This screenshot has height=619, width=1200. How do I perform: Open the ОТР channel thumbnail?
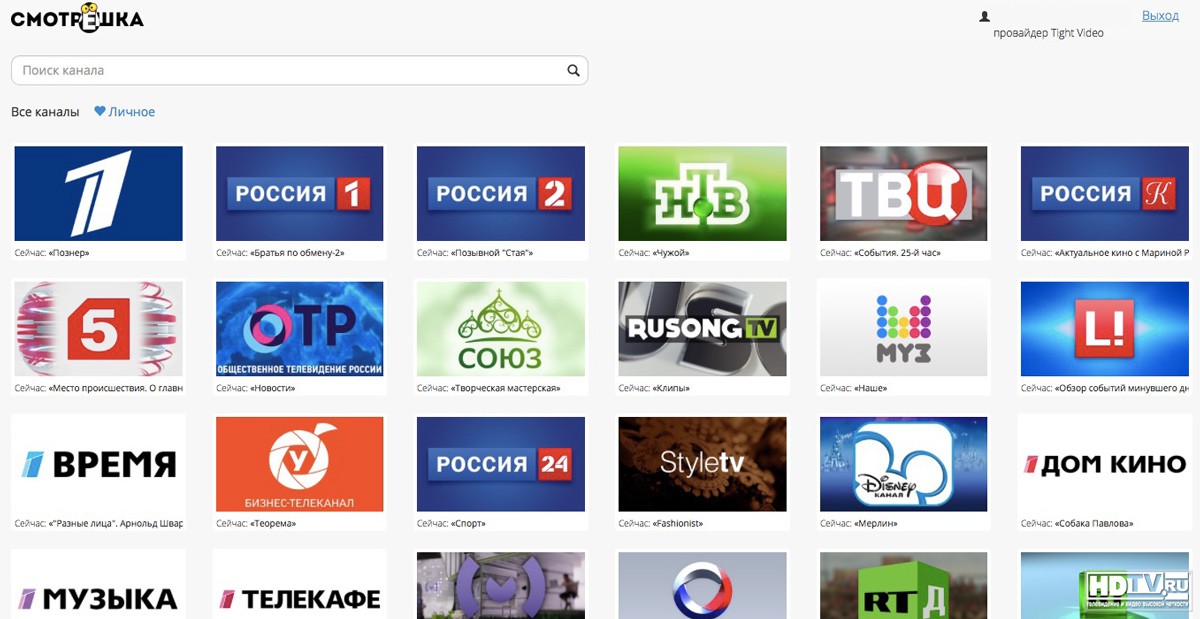tap(300, 329)
